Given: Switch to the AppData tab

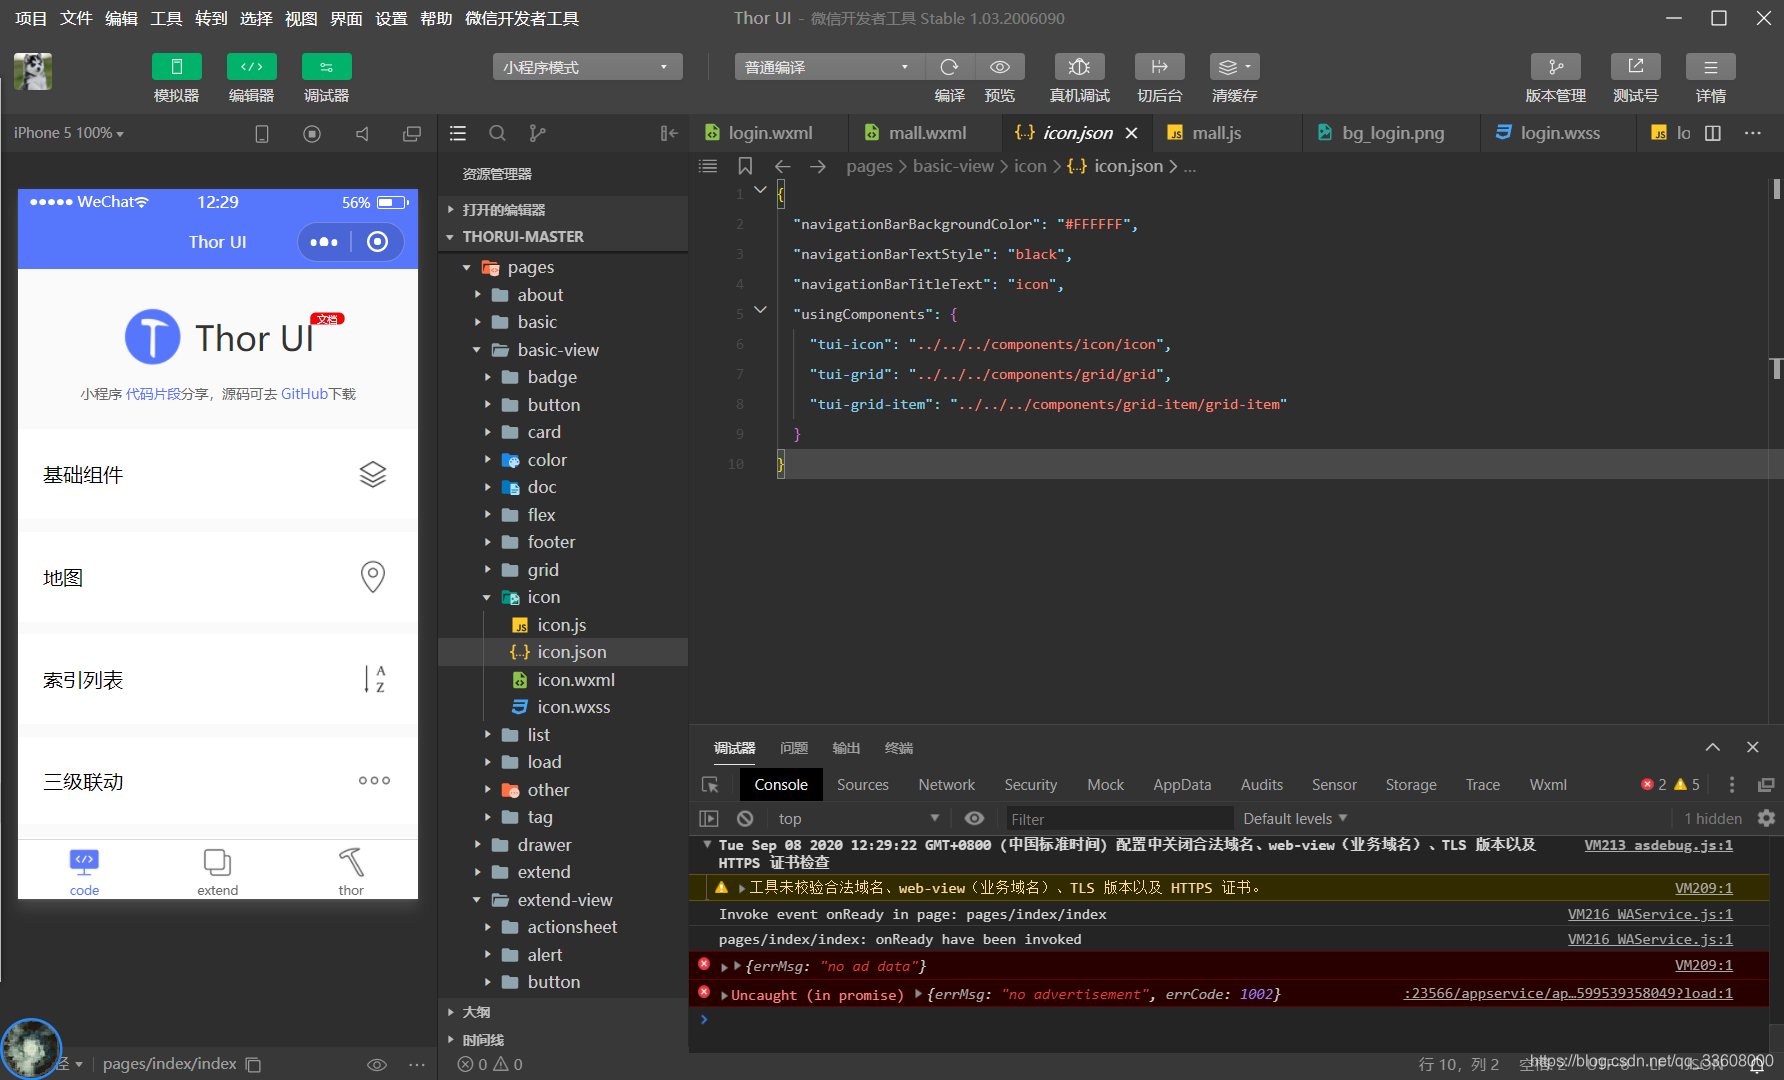Looking at the screenshot, I should [x=1182, y=785].
